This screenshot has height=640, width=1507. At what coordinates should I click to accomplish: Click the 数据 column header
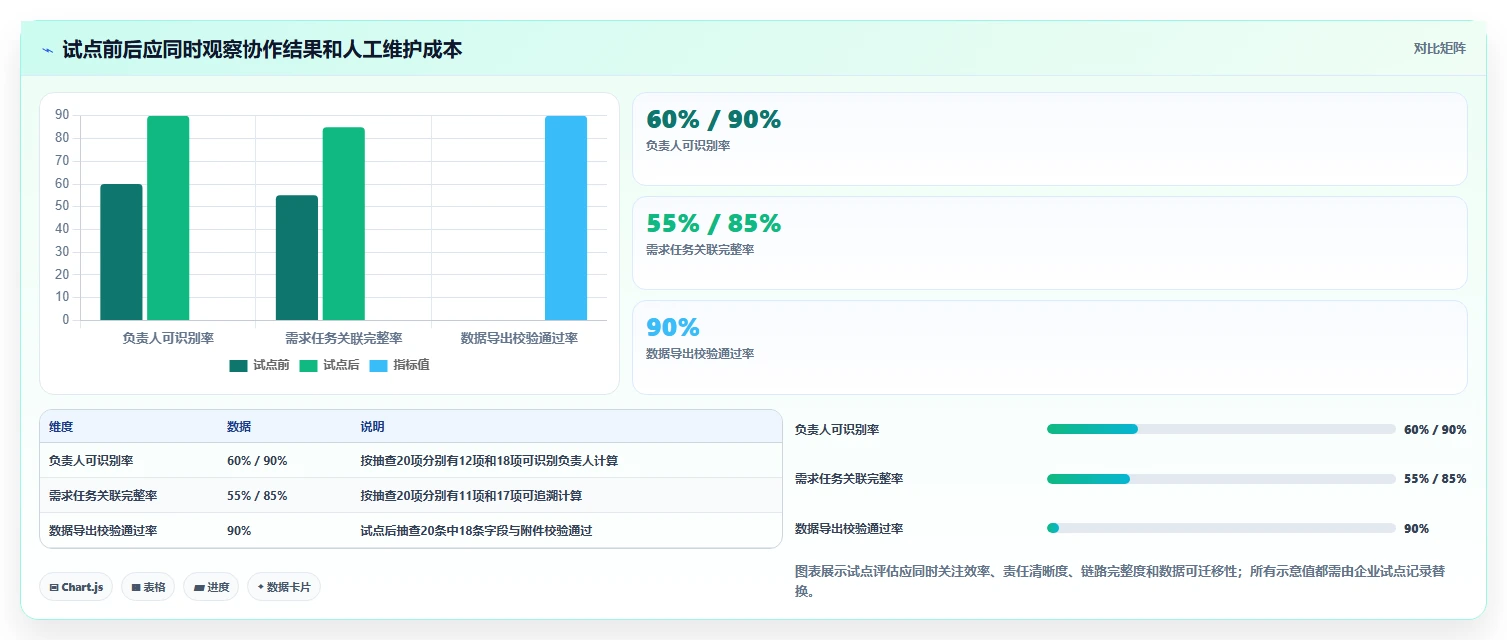pos(239,427)
